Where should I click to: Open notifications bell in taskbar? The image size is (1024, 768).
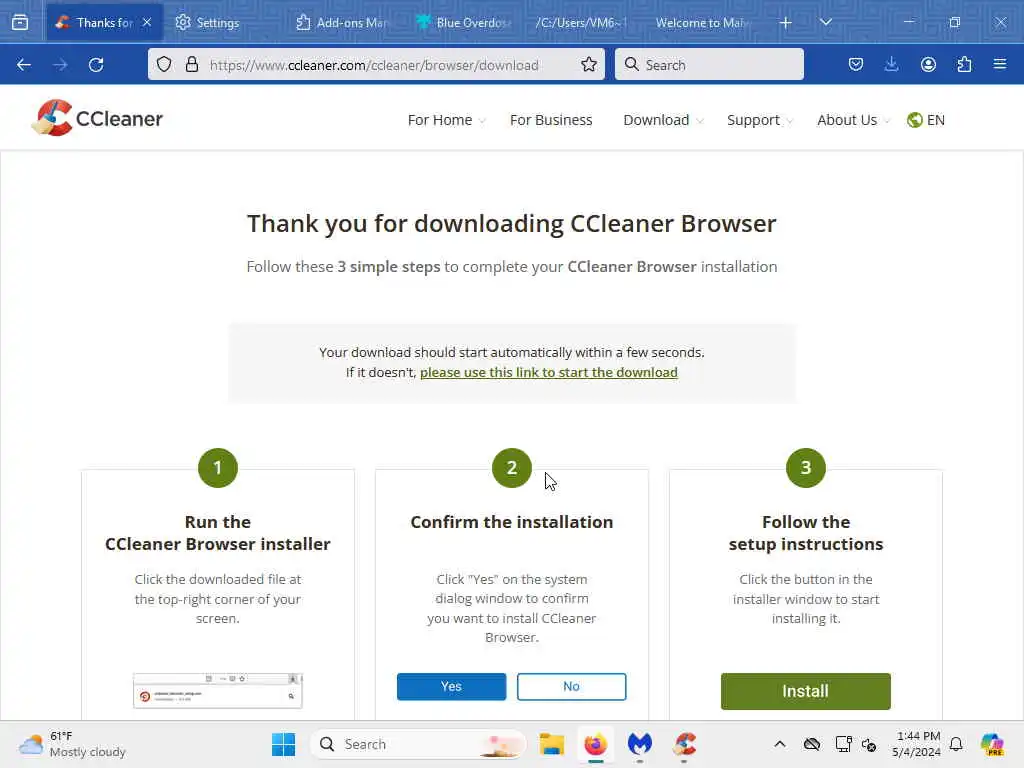pyautogui.click(x=956, y=744)
